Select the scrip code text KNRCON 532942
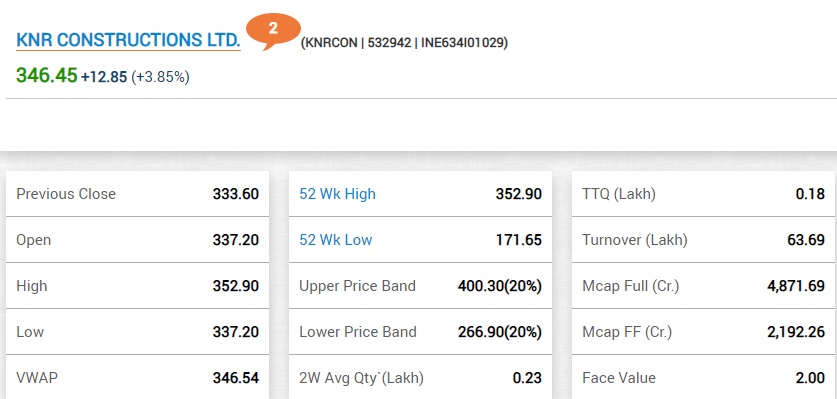Viewport: 837px width, 399px height. (357, 43)
